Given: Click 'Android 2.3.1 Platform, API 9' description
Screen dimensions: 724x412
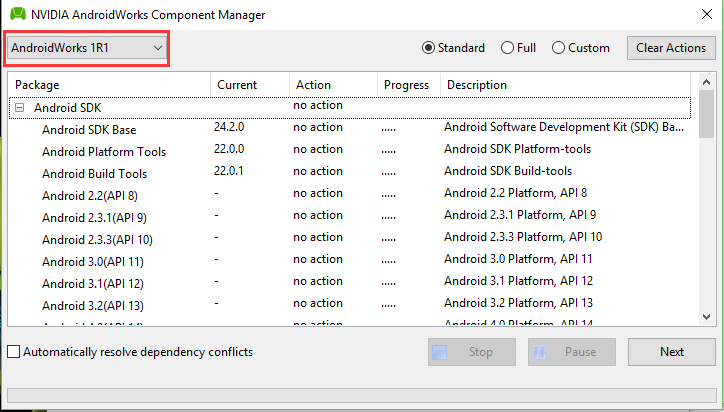Looking at the screenshot, I should pos(520,215).
